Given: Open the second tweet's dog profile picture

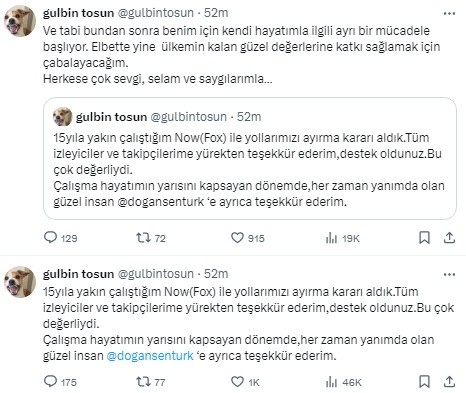Looking at the screenshot, I should click(x=20, y=282).
